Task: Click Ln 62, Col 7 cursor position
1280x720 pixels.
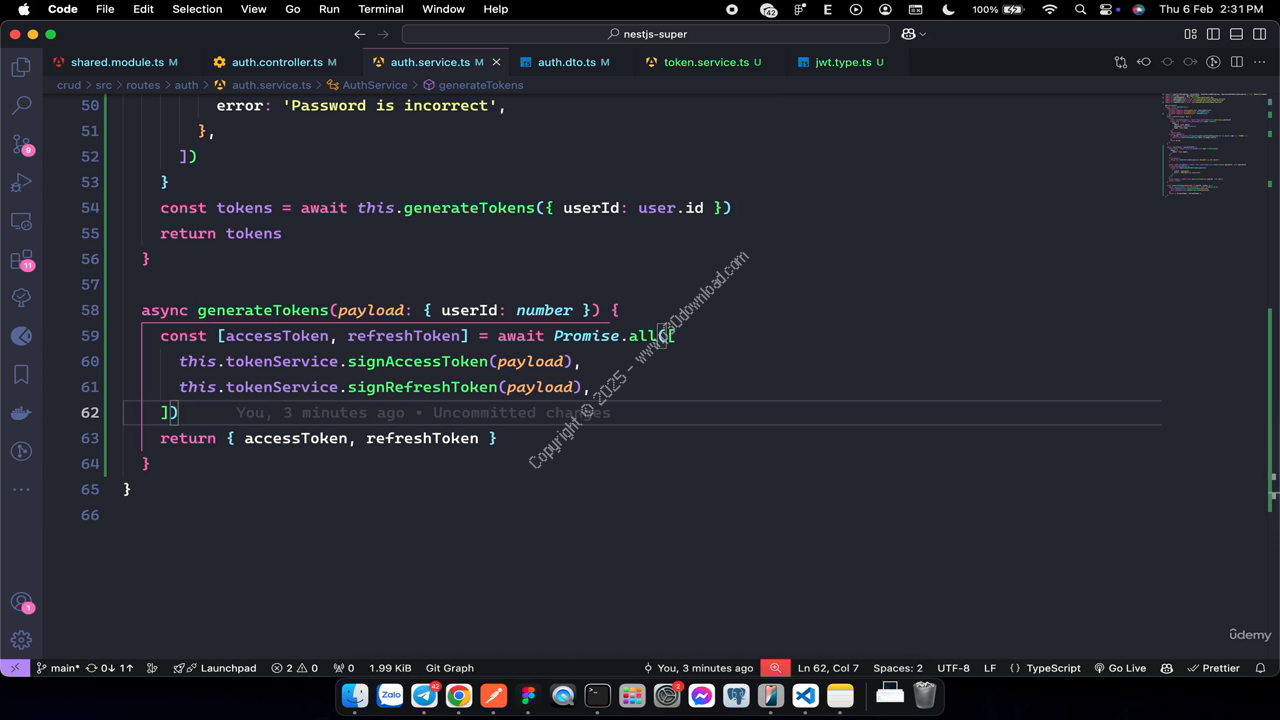Action: pos(828,668)
